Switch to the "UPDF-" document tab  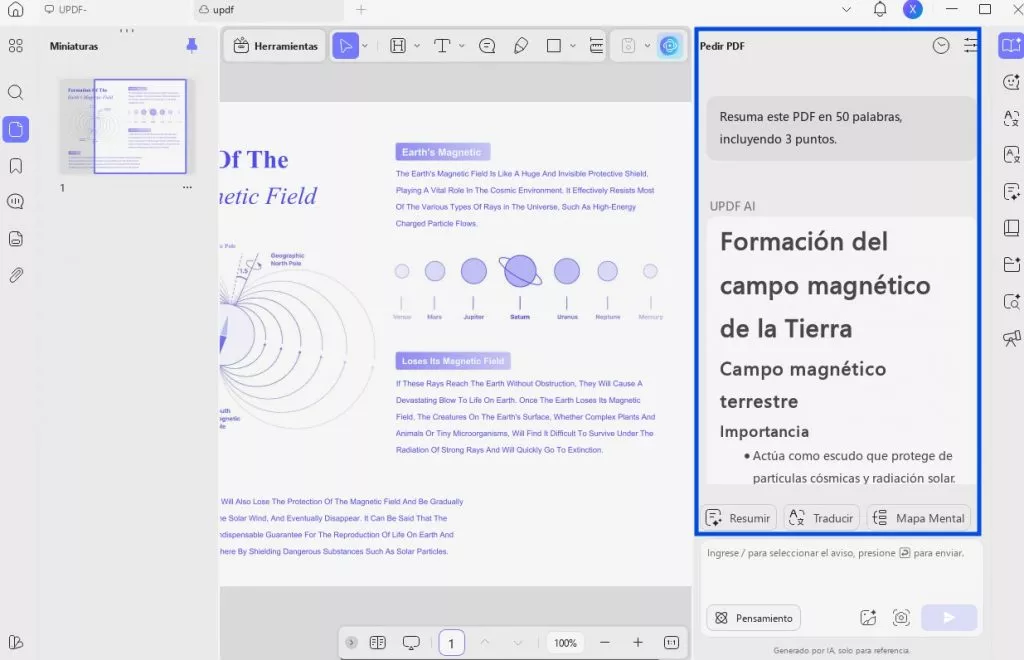(x=65, y=10)
